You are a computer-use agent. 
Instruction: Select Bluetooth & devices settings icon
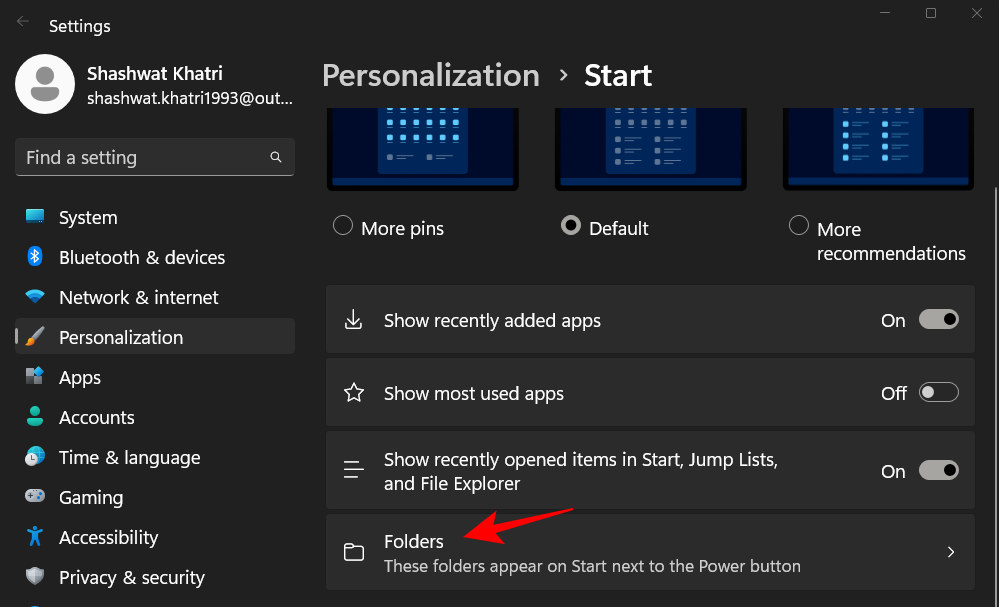point(34,257)
